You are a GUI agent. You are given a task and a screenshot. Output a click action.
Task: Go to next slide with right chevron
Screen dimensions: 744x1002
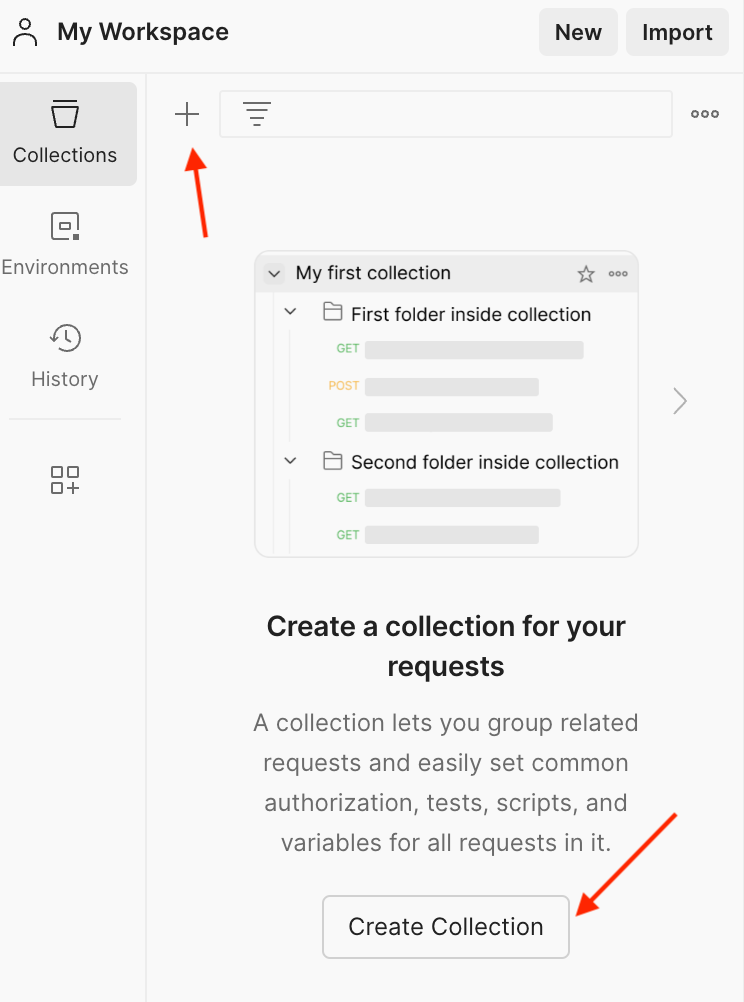[x=680, y=401]
